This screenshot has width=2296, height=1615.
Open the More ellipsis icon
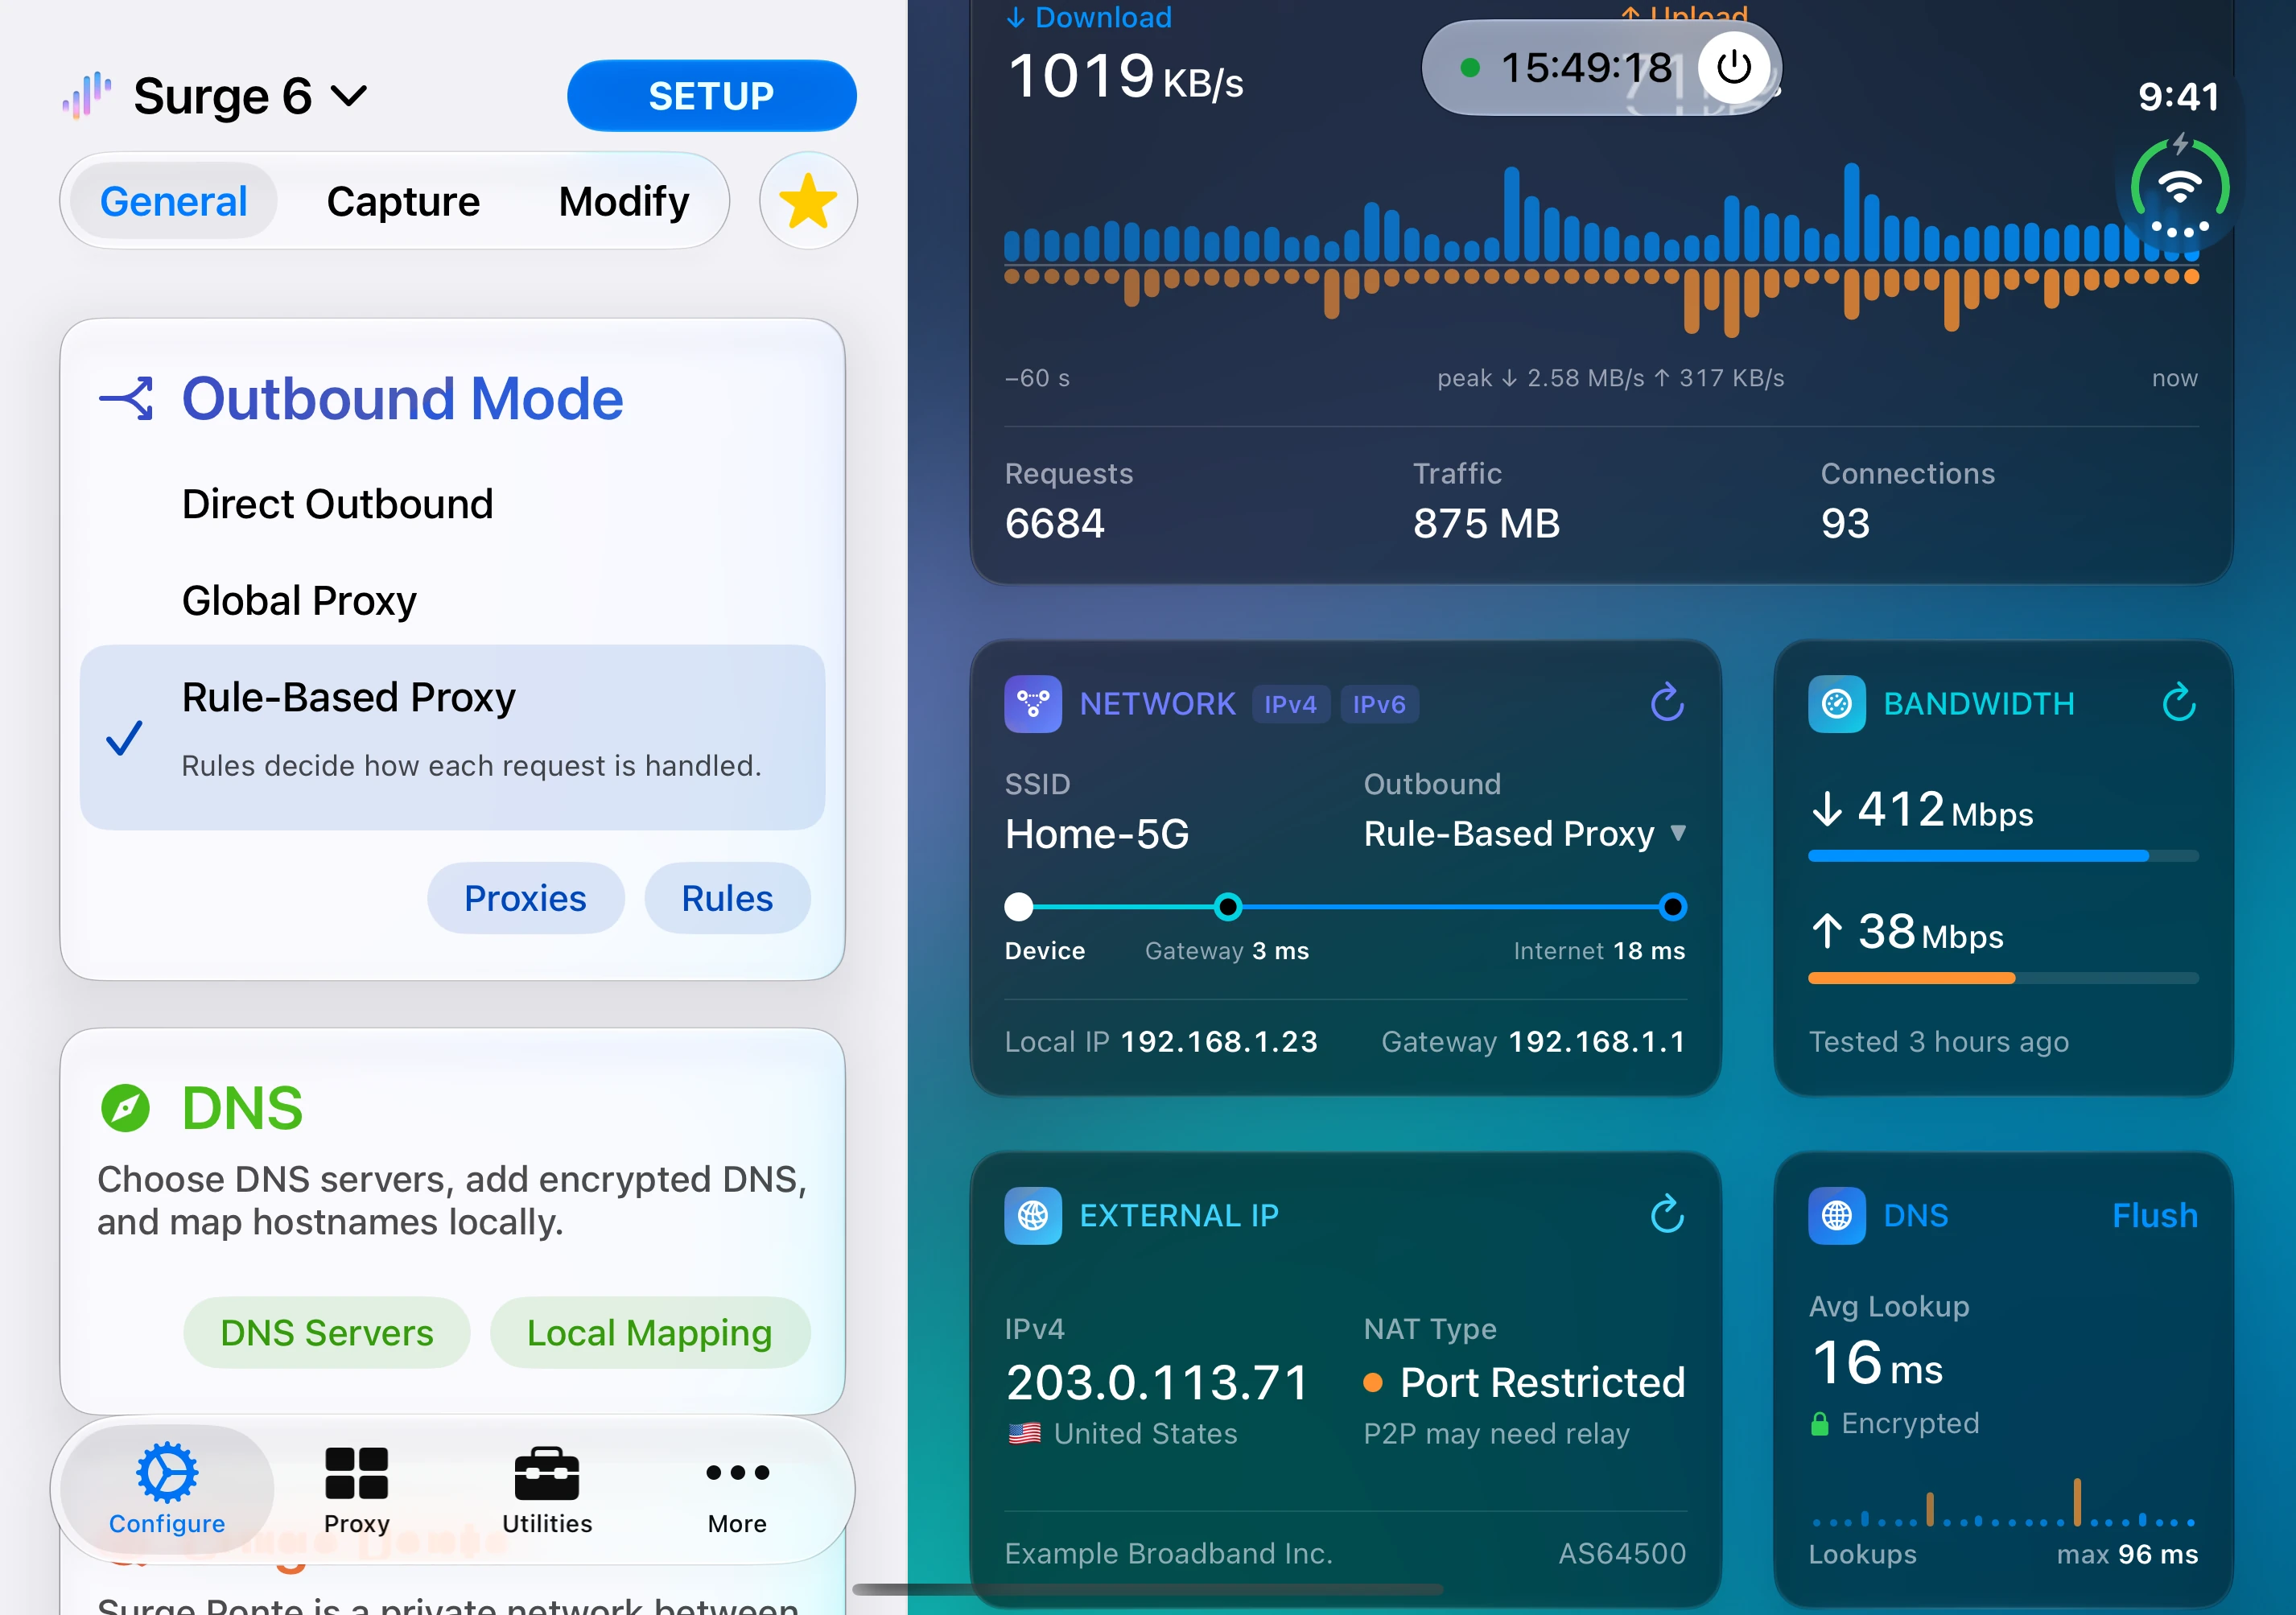coord(738,1472)
